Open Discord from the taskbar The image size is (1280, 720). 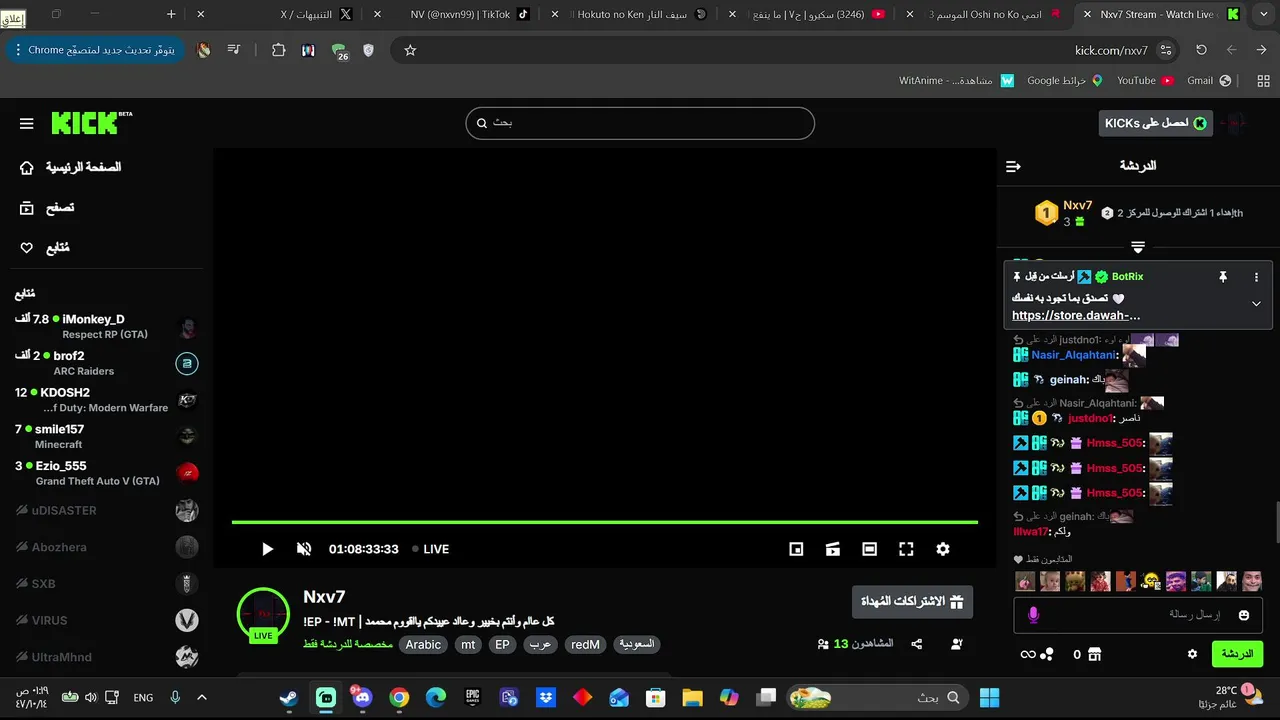click(x=362, y=697)
